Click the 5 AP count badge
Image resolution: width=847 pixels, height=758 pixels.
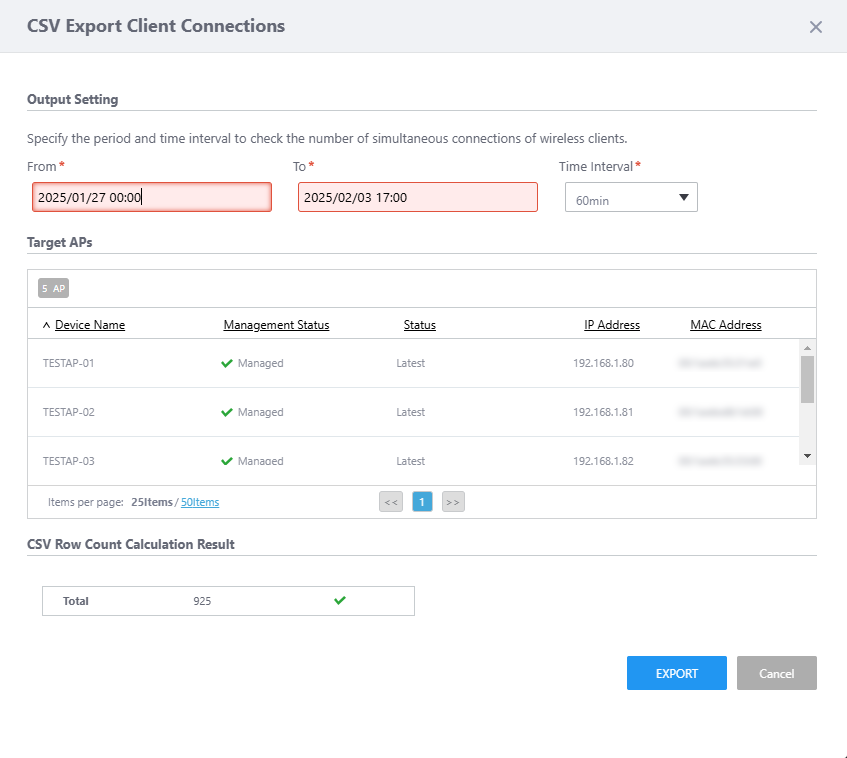[54, 289]
